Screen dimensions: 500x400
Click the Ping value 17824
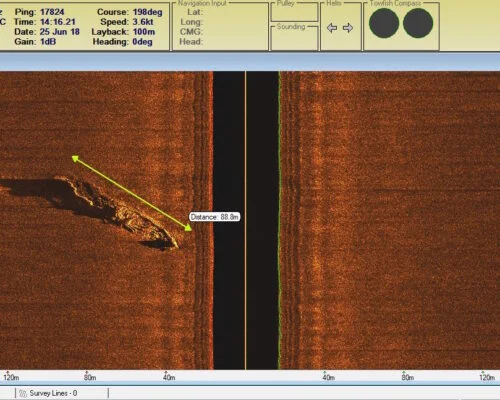tap(52, 12)
